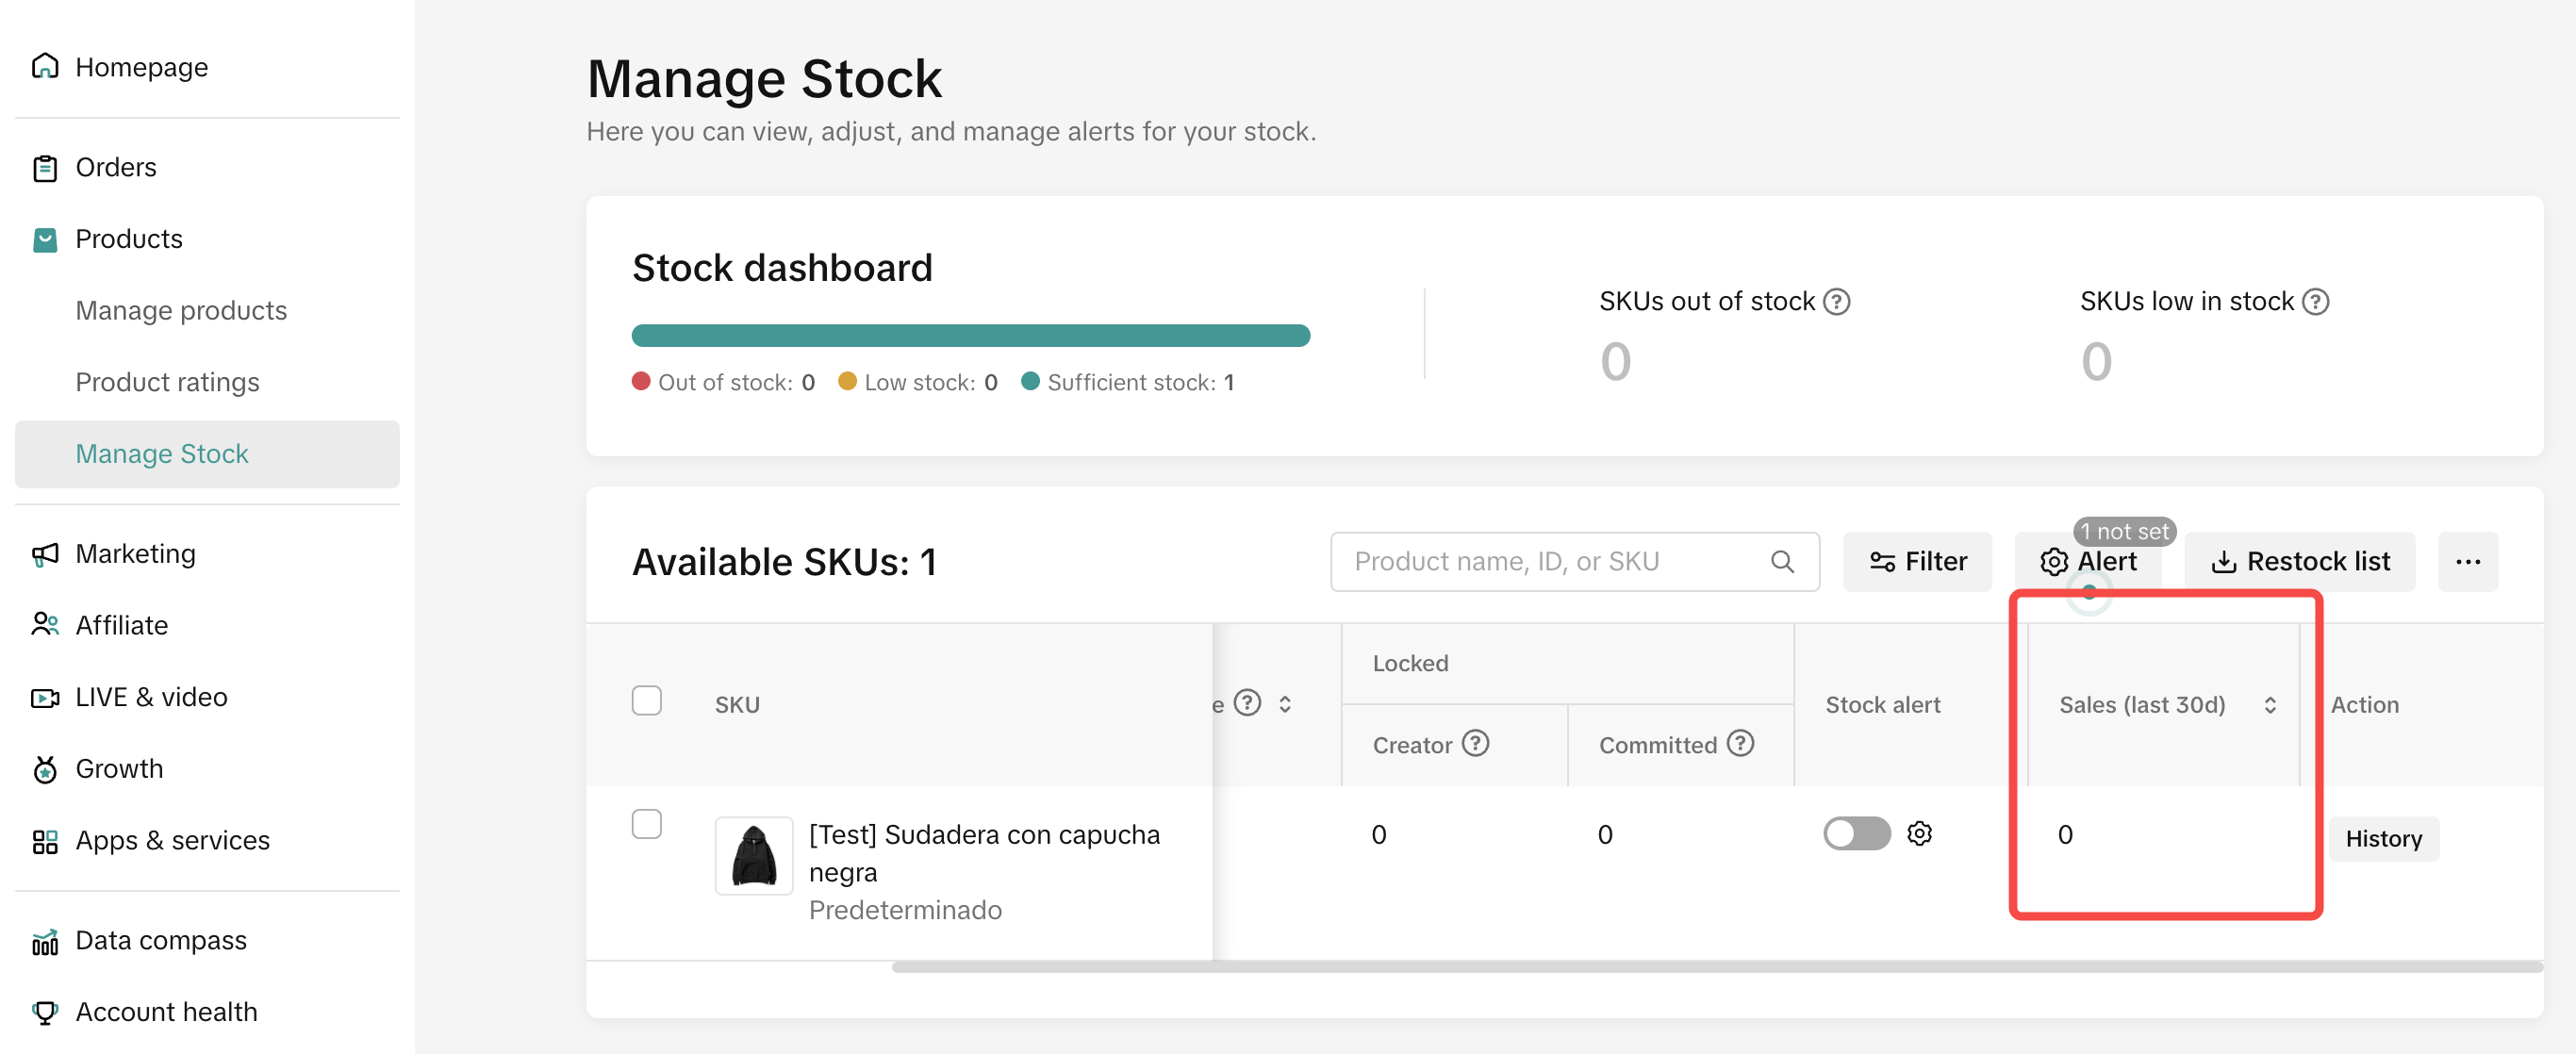Click help icon beside SKUs out of stock
The image size is (2576, 1054).
click(x=1836, y=301)
